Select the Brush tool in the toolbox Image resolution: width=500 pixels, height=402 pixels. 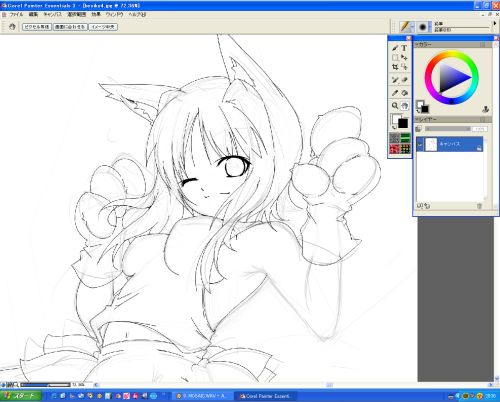395,48
